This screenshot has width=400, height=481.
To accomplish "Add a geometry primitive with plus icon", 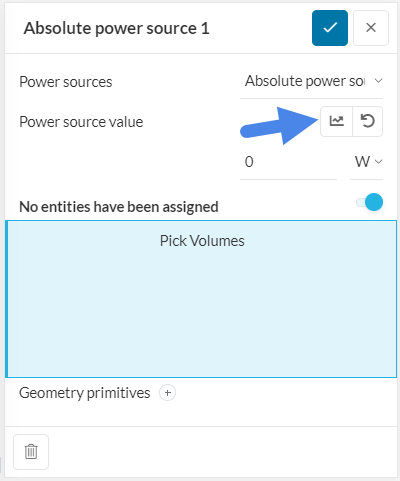I will coord(167,393).
